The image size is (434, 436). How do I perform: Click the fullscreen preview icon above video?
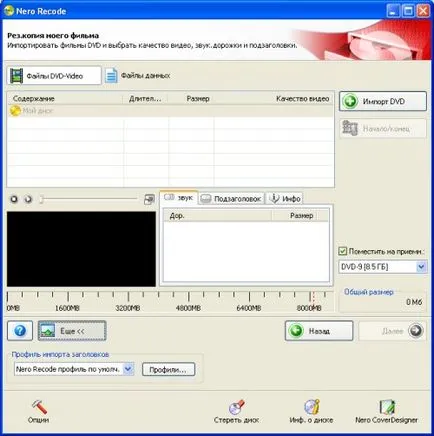(149, 199)
